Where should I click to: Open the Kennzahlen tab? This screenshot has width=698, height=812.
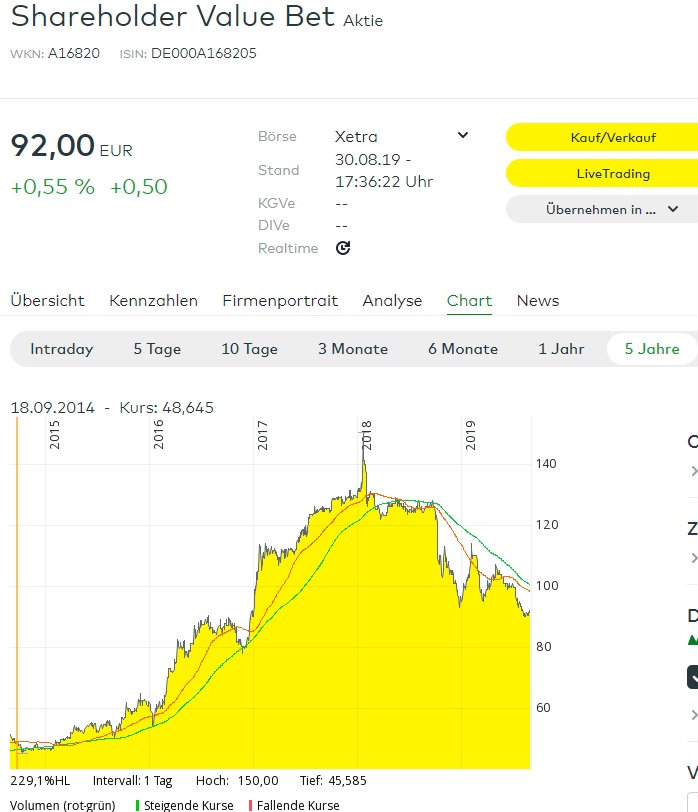coord(153,301)
